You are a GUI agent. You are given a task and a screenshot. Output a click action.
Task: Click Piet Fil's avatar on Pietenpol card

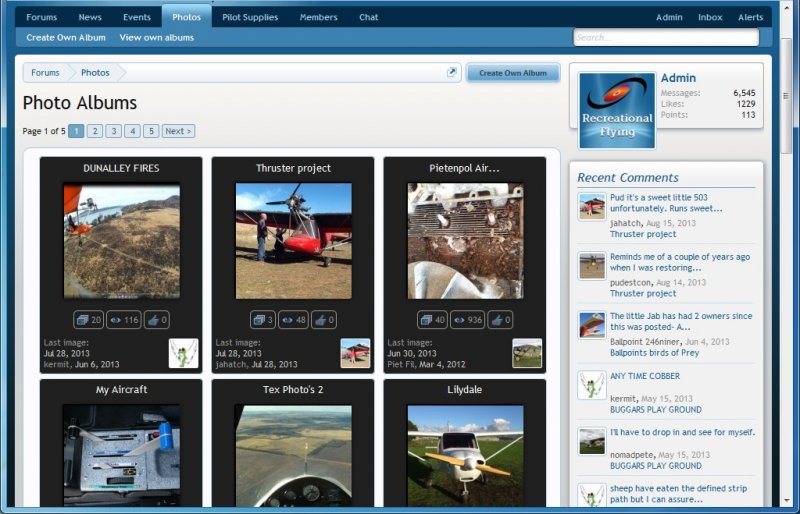pyautogui.click(x=527, y=353)
